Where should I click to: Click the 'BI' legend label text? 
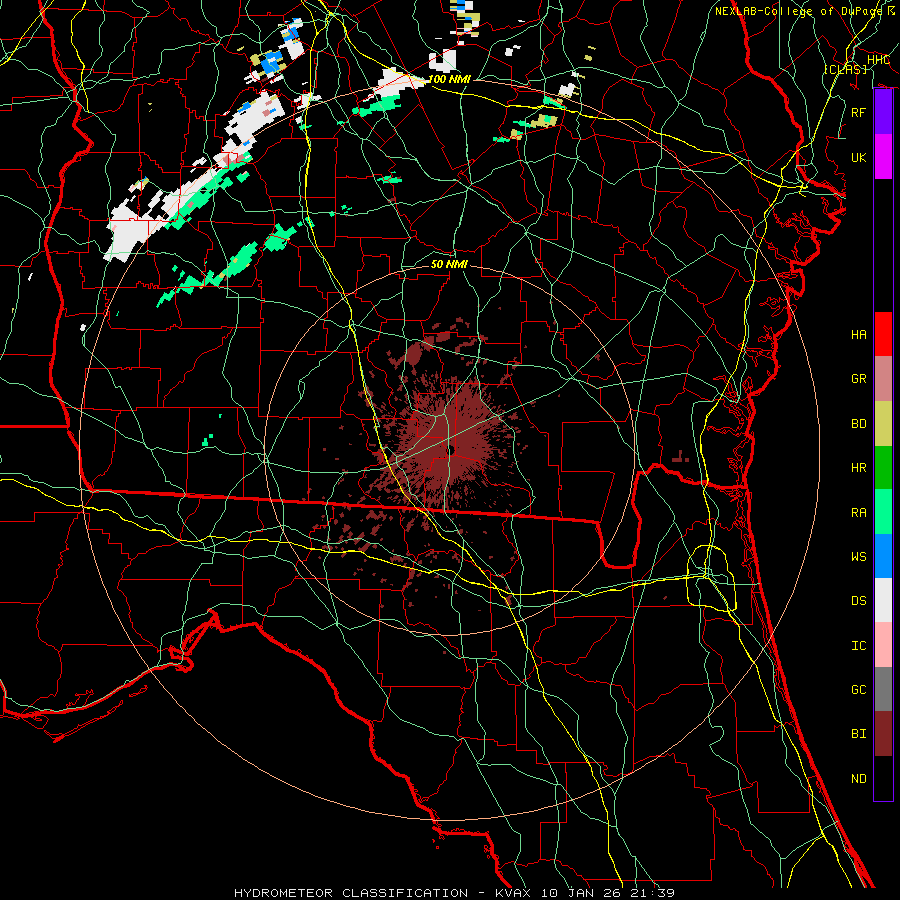click(859, 734)
